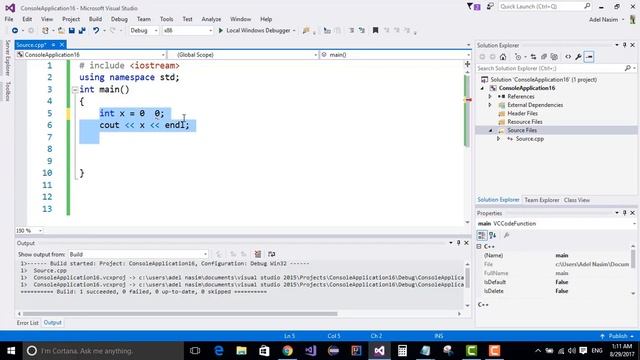Open the Debug configuration dropdown
The width and height of the screenshot is (640, 360).
144,30
